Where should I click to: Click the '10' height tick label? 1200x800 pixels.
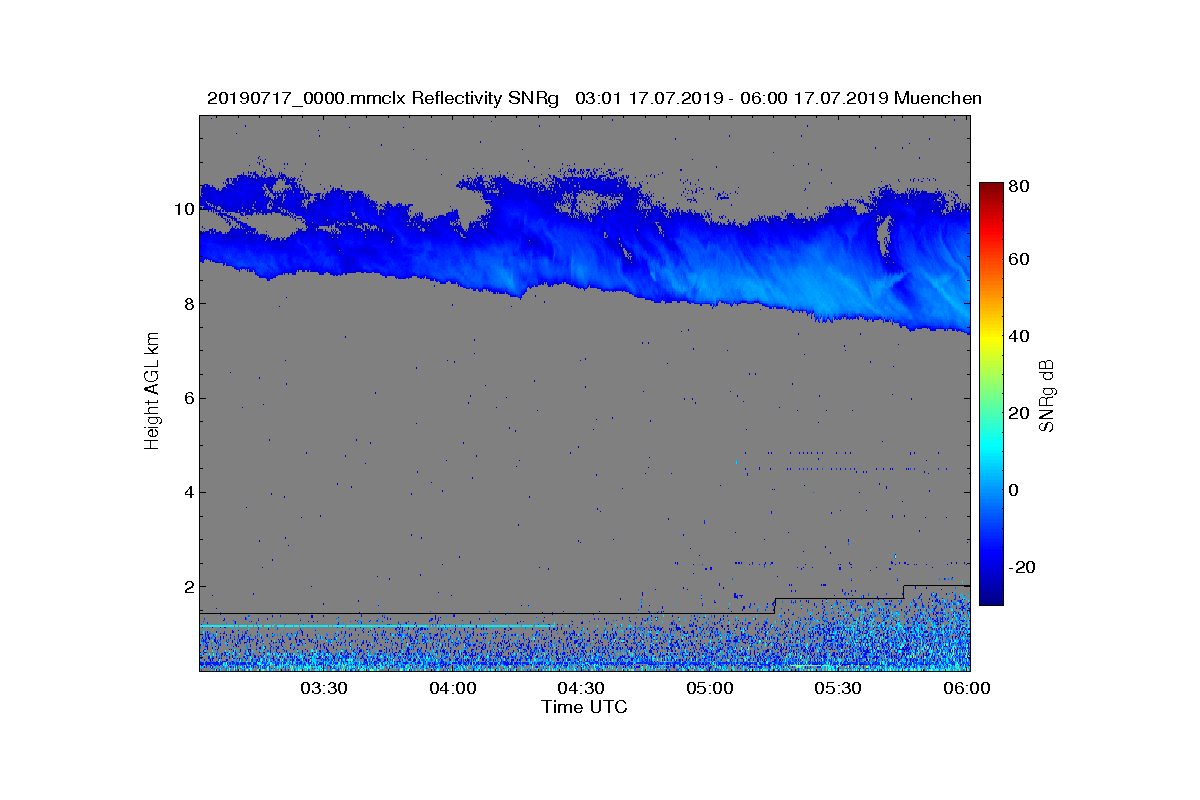click(183, 209)
